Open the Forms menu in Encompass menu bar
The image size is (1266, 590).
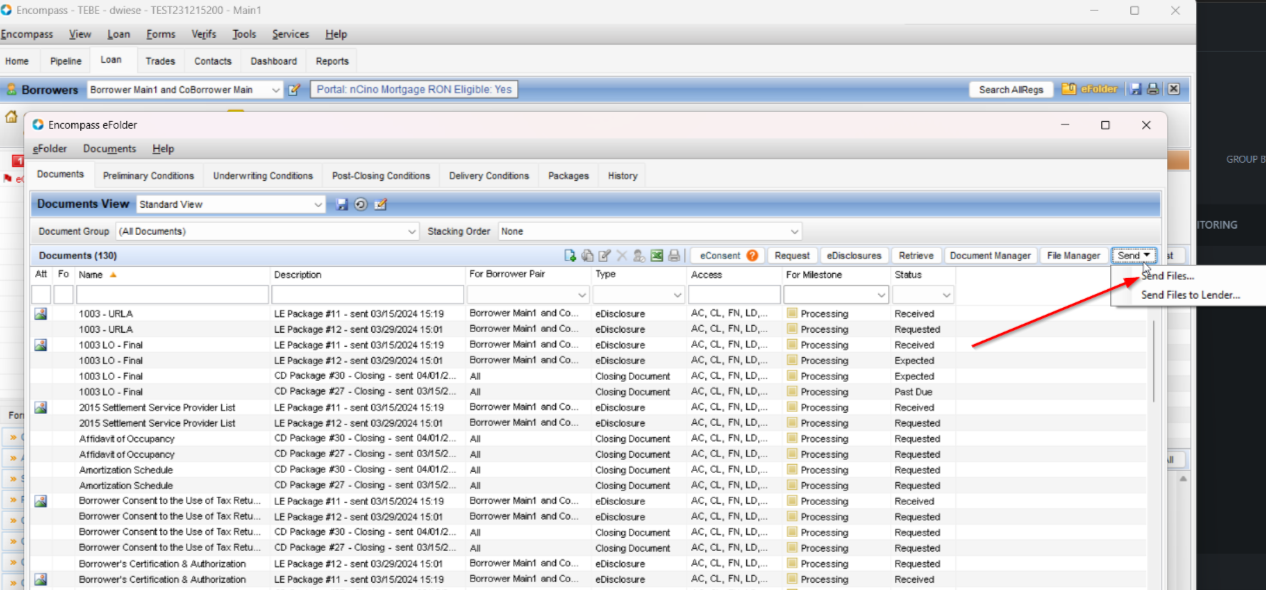pos(160,34)
